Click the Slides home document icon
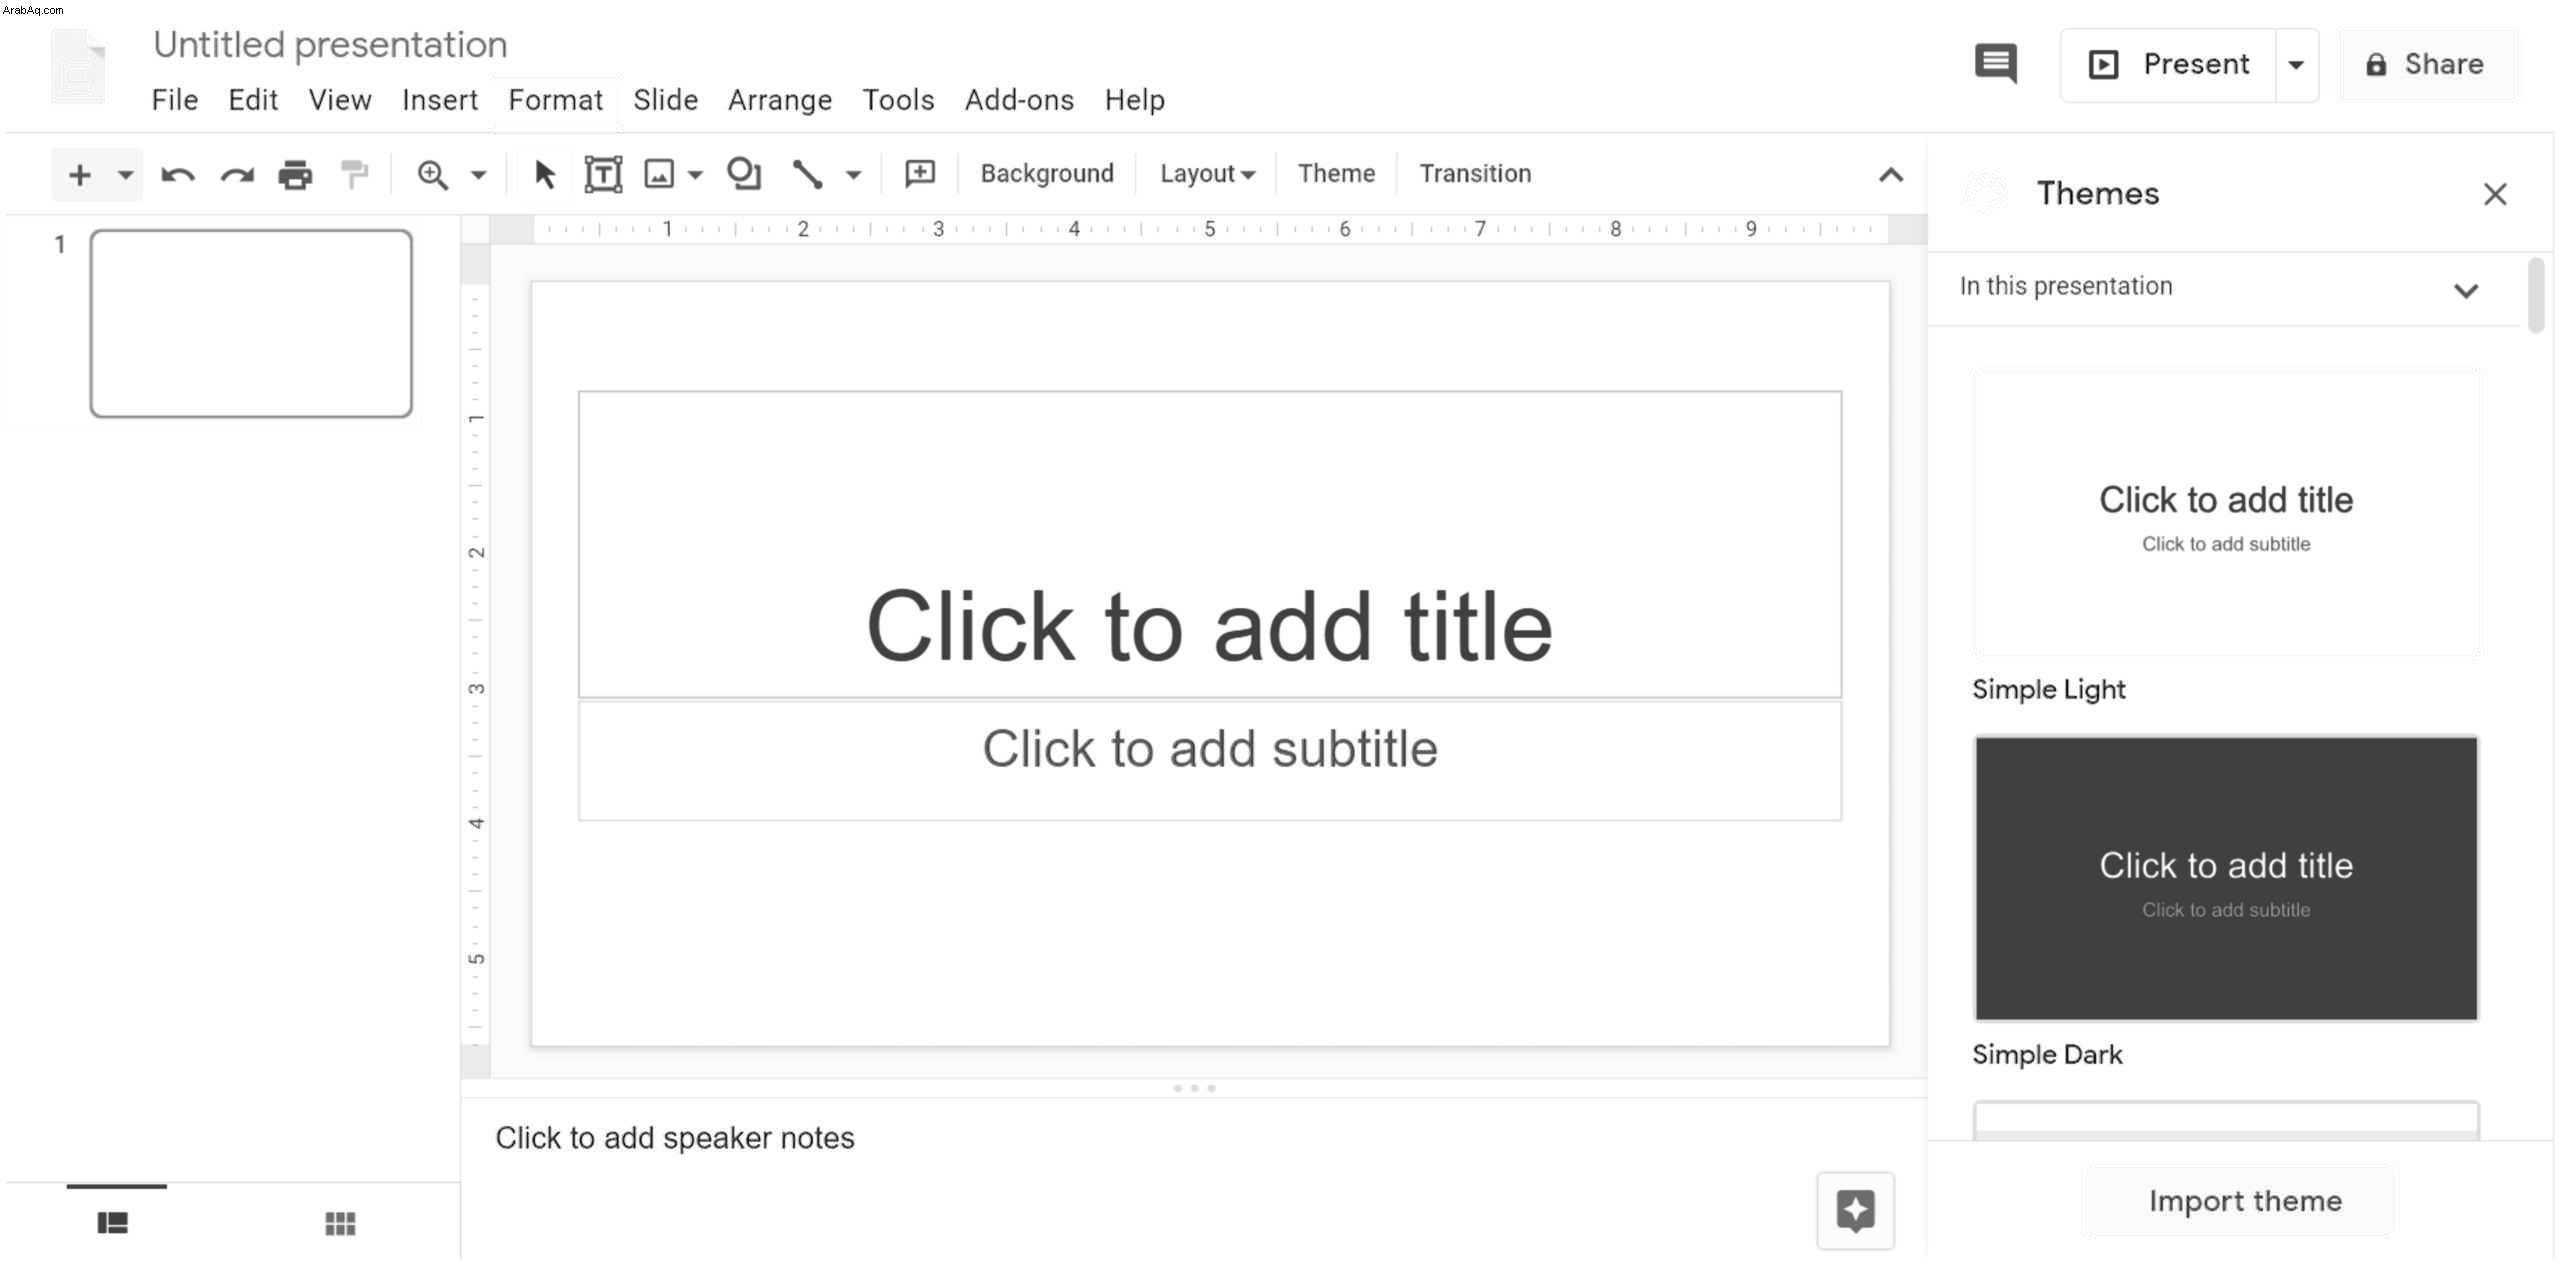 tap(78, 67)
